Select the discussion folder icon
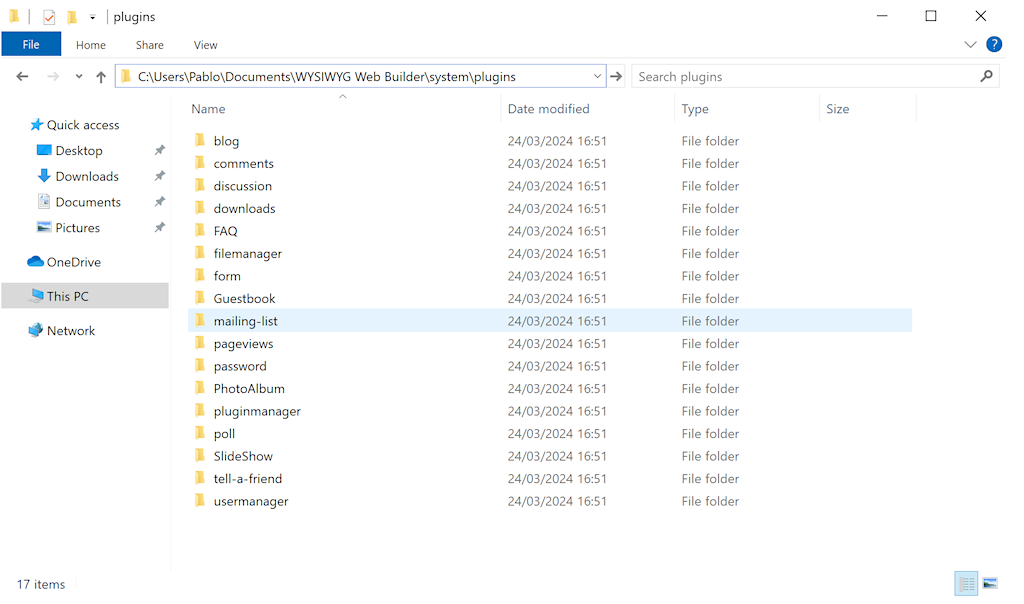Viewport: 1024px width, 604px height. click(200, 185)
